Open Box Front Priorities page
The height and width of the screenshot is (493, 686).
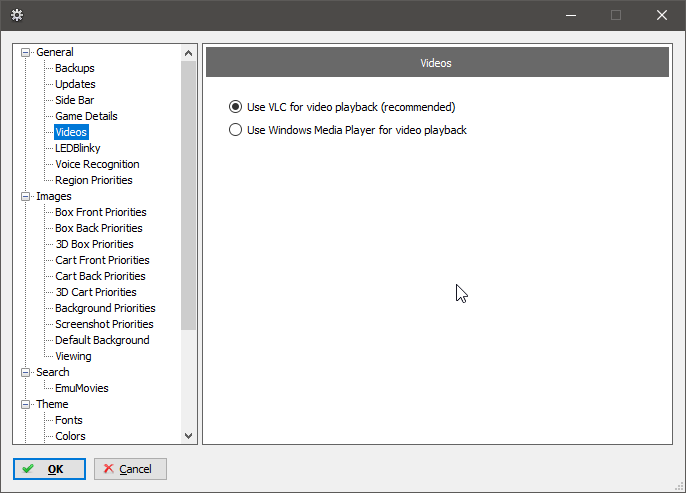[x=100, y=212]
